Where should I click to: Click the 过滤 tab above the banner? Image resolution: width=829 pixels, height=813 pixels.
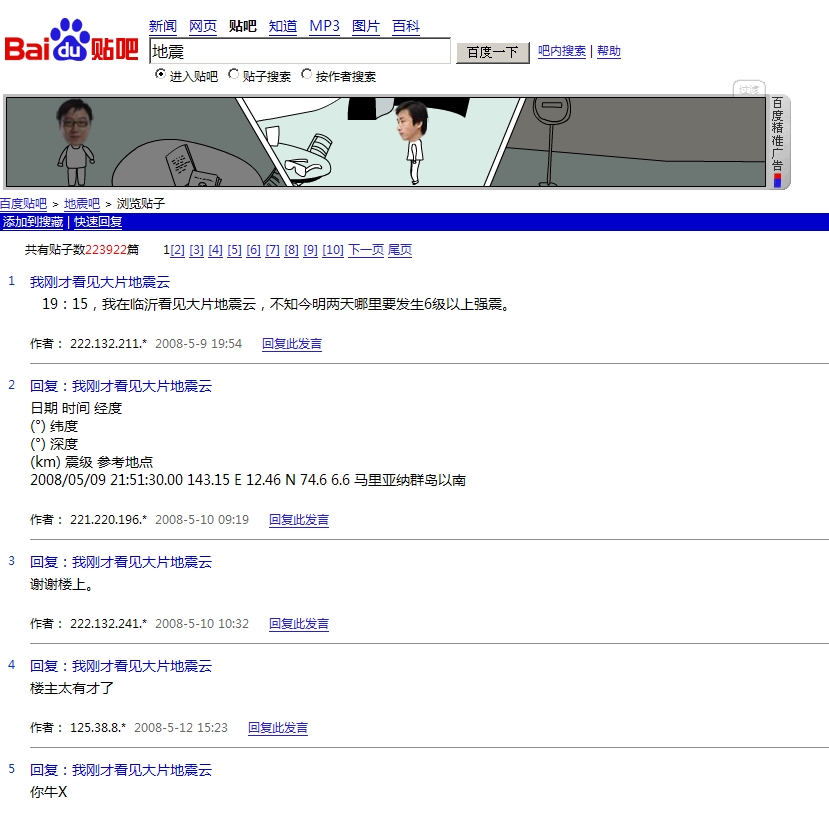(x=749, y=89)
